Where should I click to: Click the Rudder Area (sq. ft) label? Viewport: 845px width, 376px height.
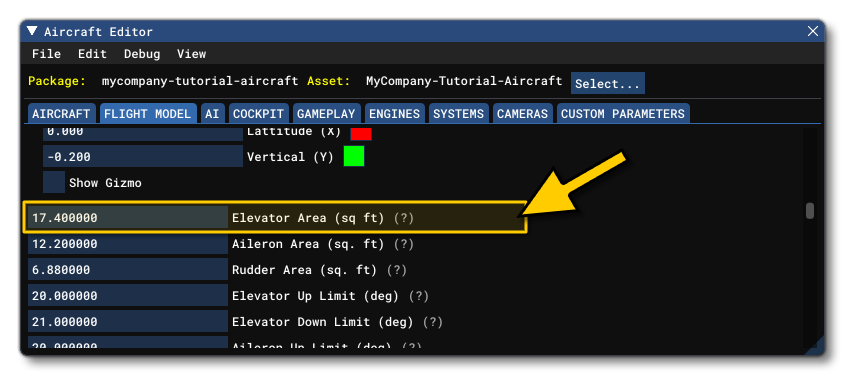(x=304, y=270)
